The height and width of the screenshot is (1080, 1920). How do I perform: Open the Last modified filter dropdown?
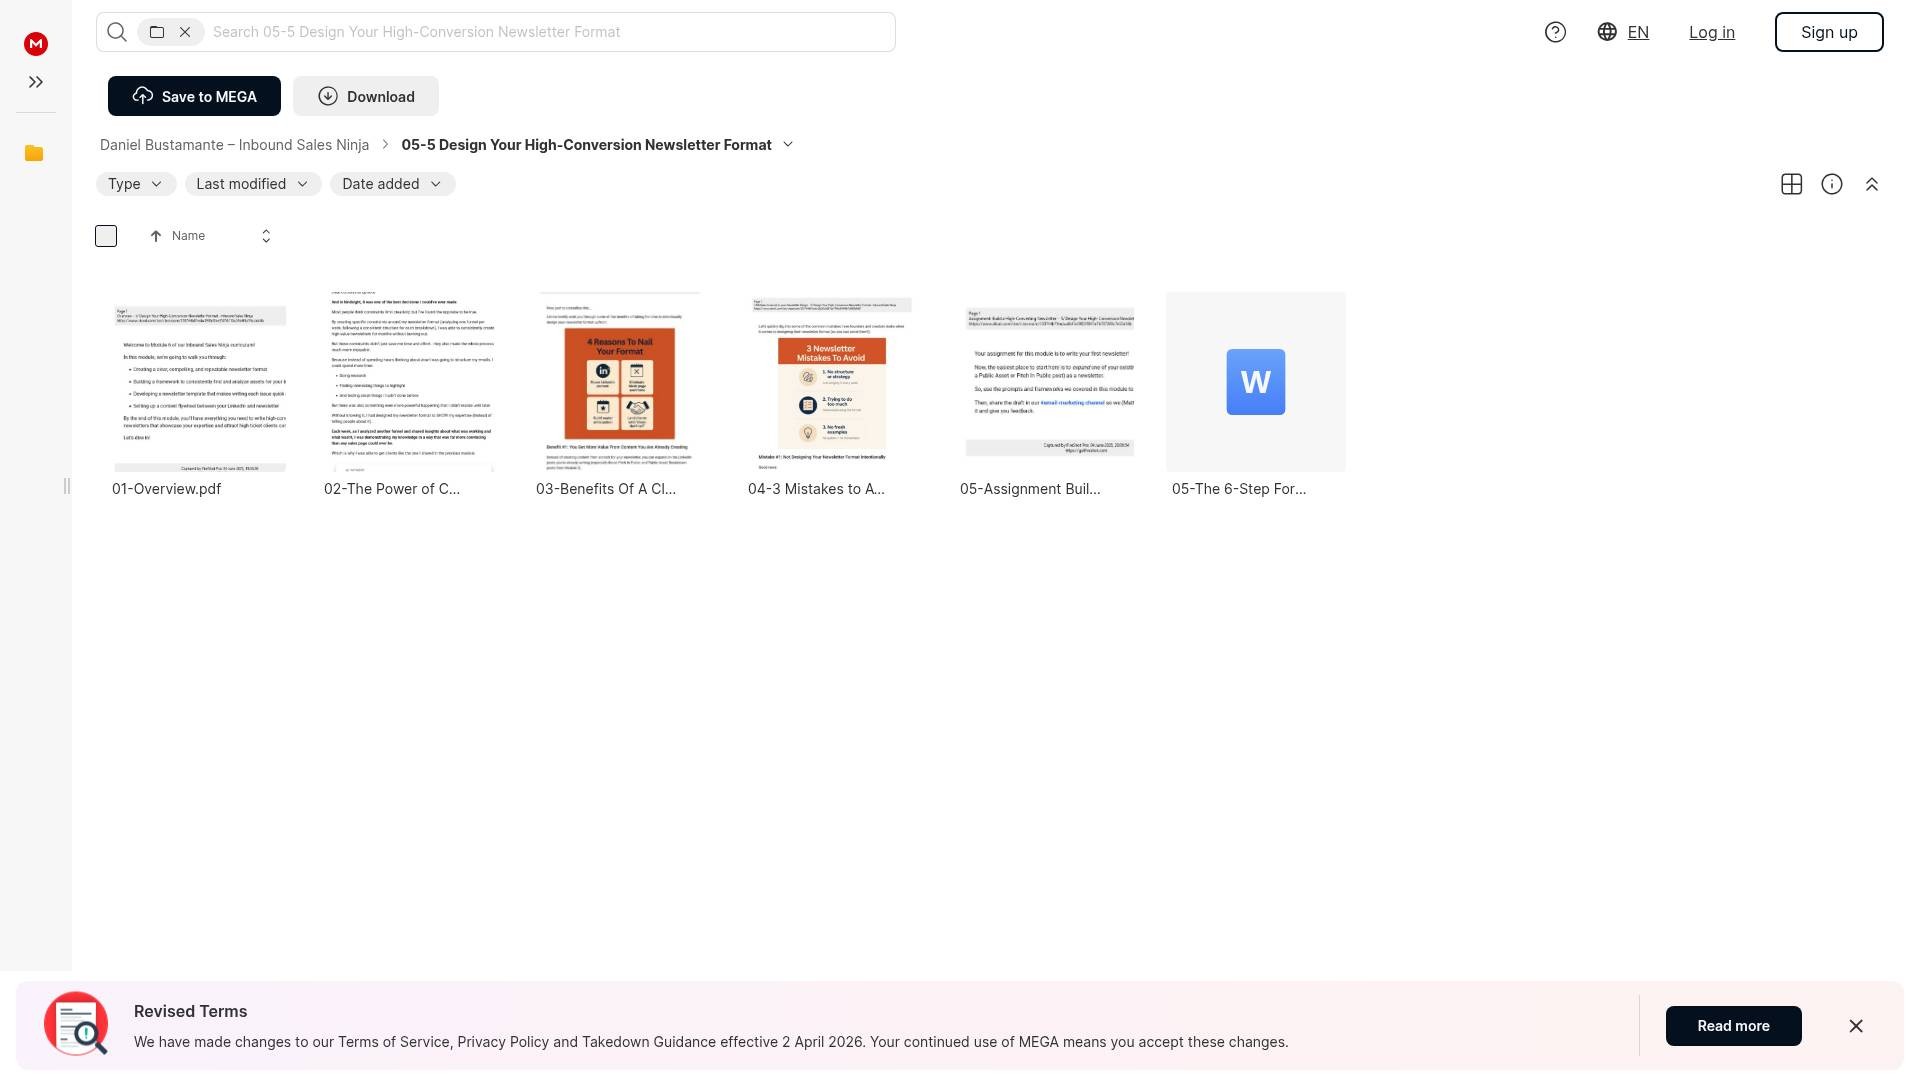[x=253, y=184]
